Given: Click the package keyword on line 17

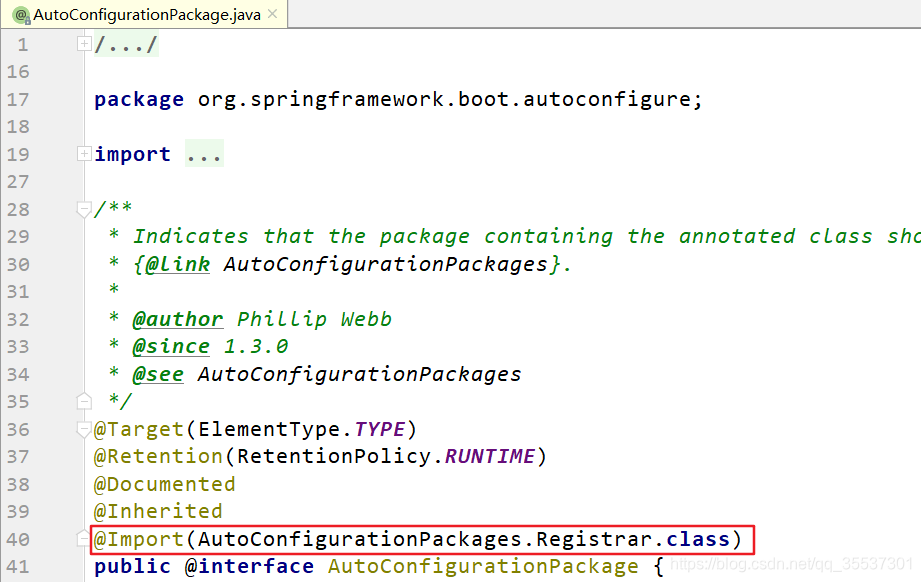Looking at the screenshot, I should [x=139, y=99].
